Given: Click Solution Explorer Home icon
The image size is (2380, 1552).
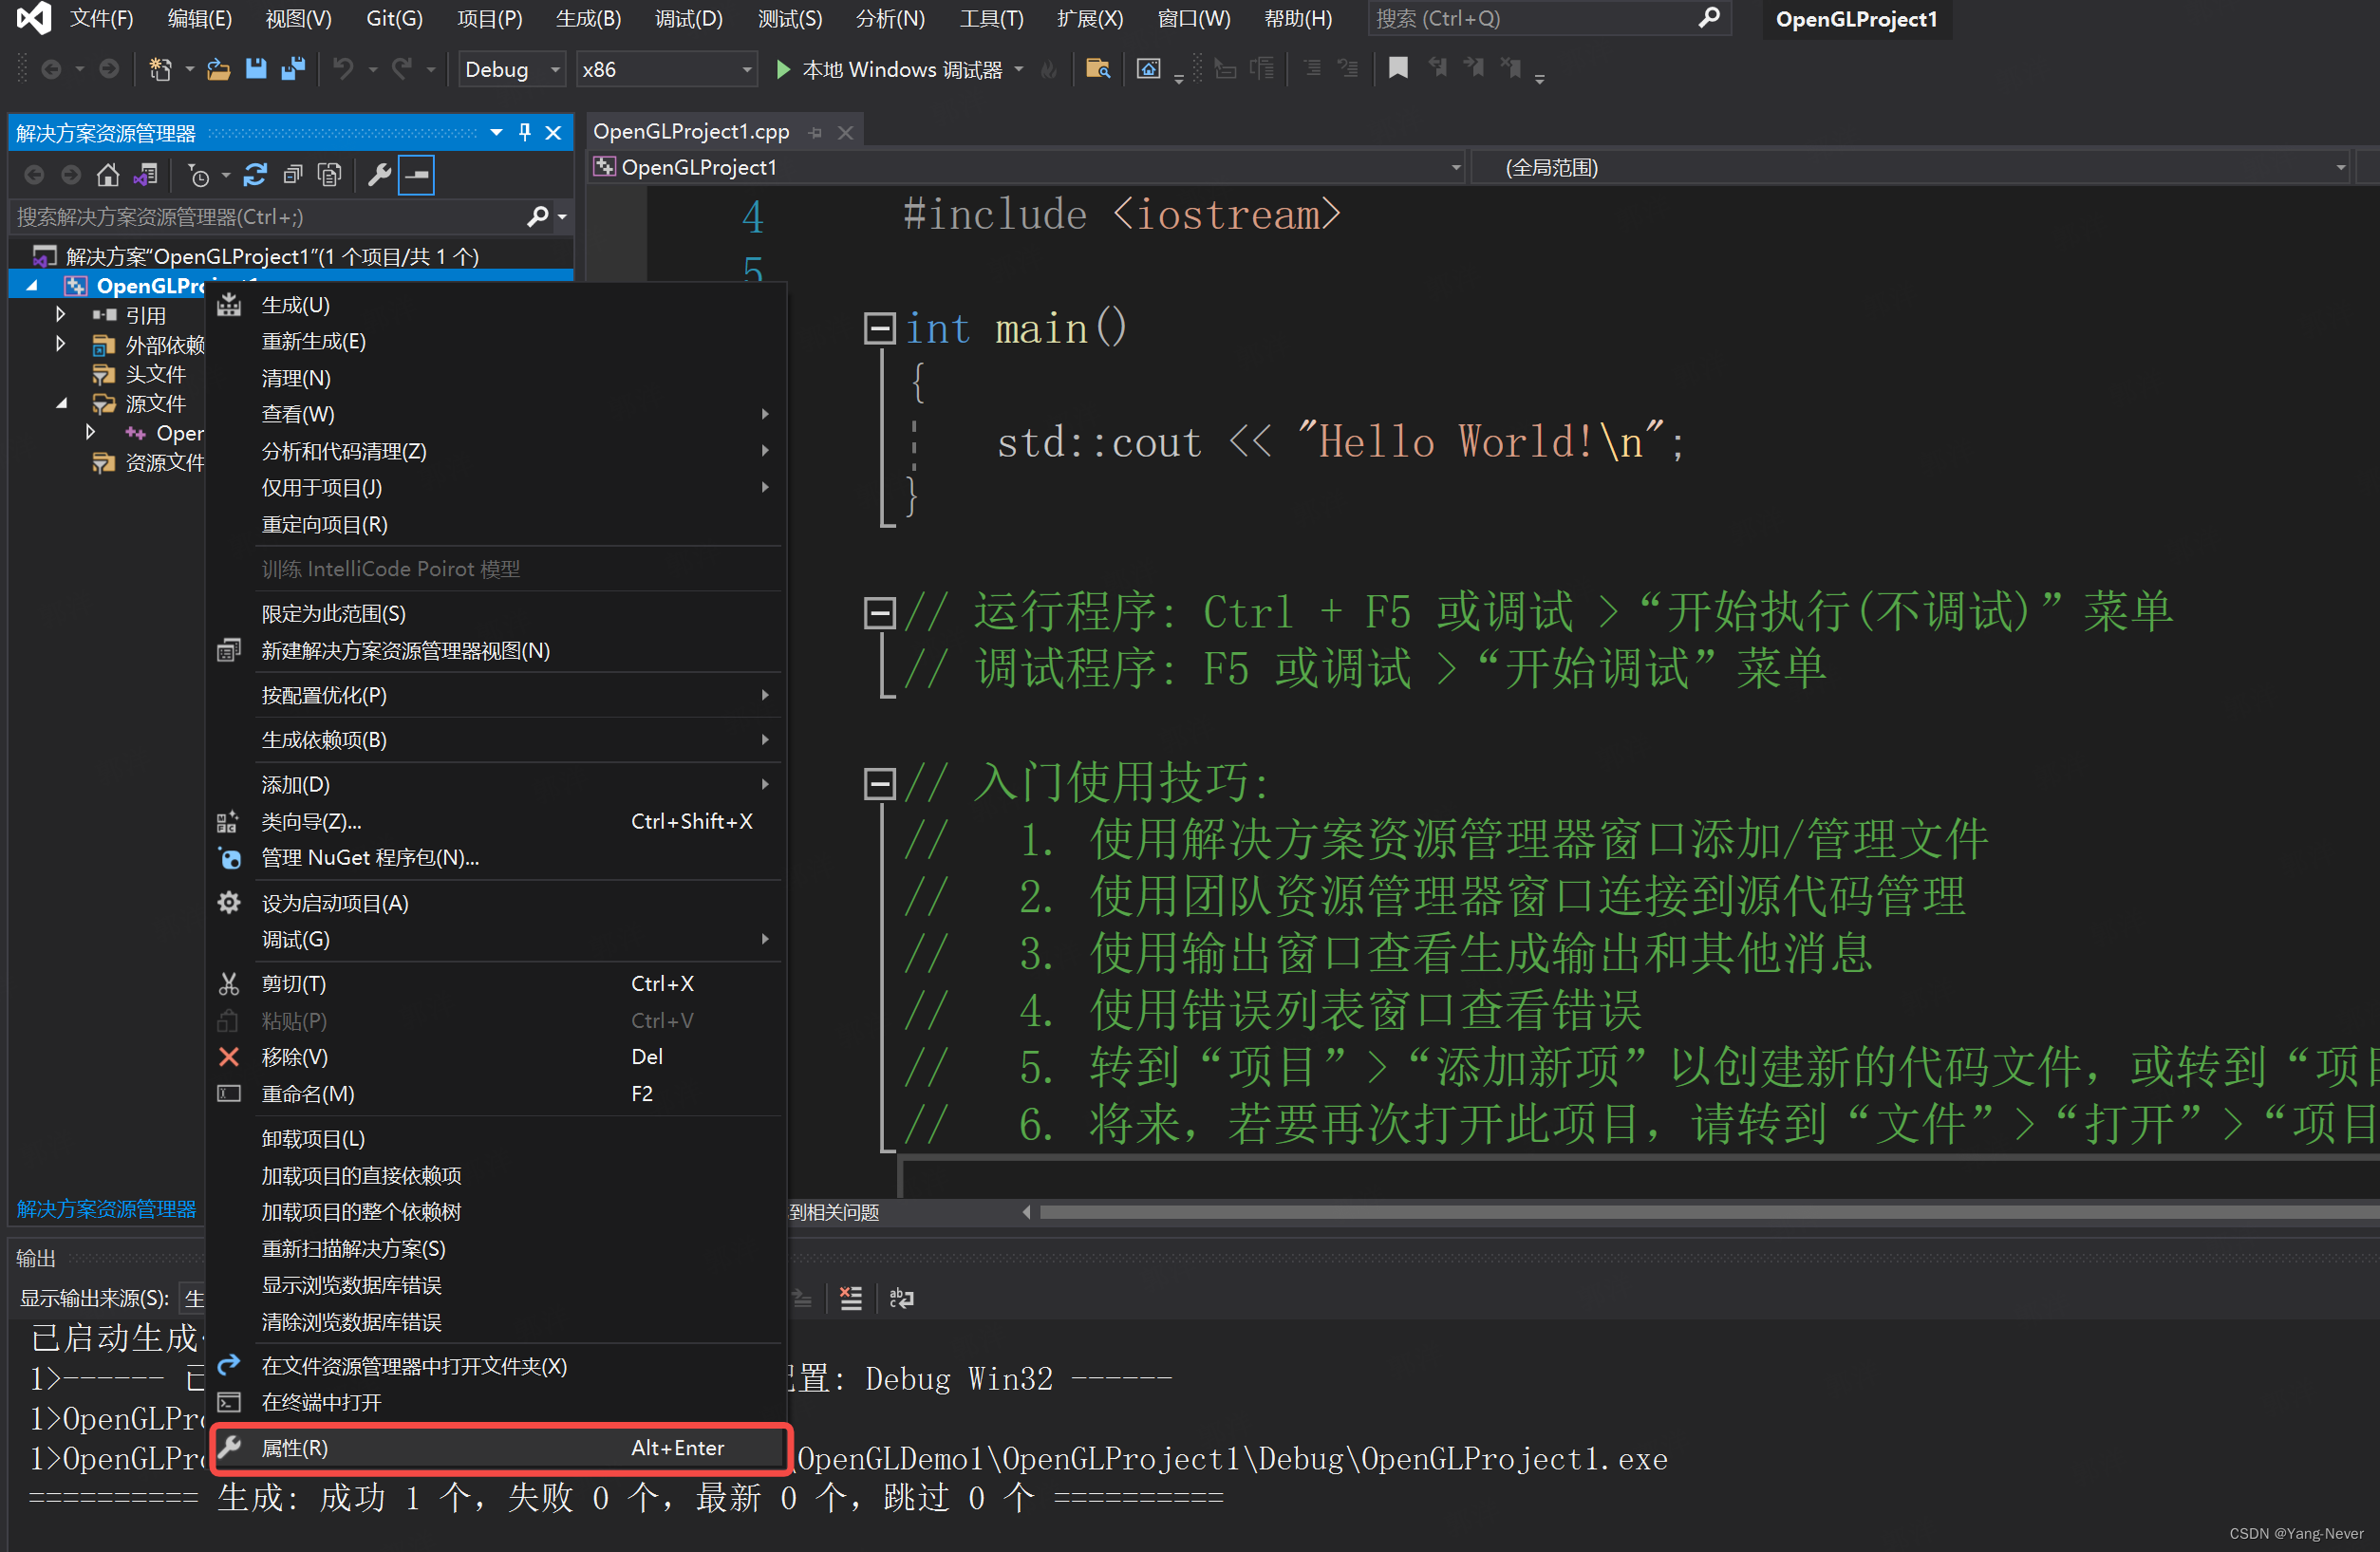Looking at the screenshot, I should [108, 176].
